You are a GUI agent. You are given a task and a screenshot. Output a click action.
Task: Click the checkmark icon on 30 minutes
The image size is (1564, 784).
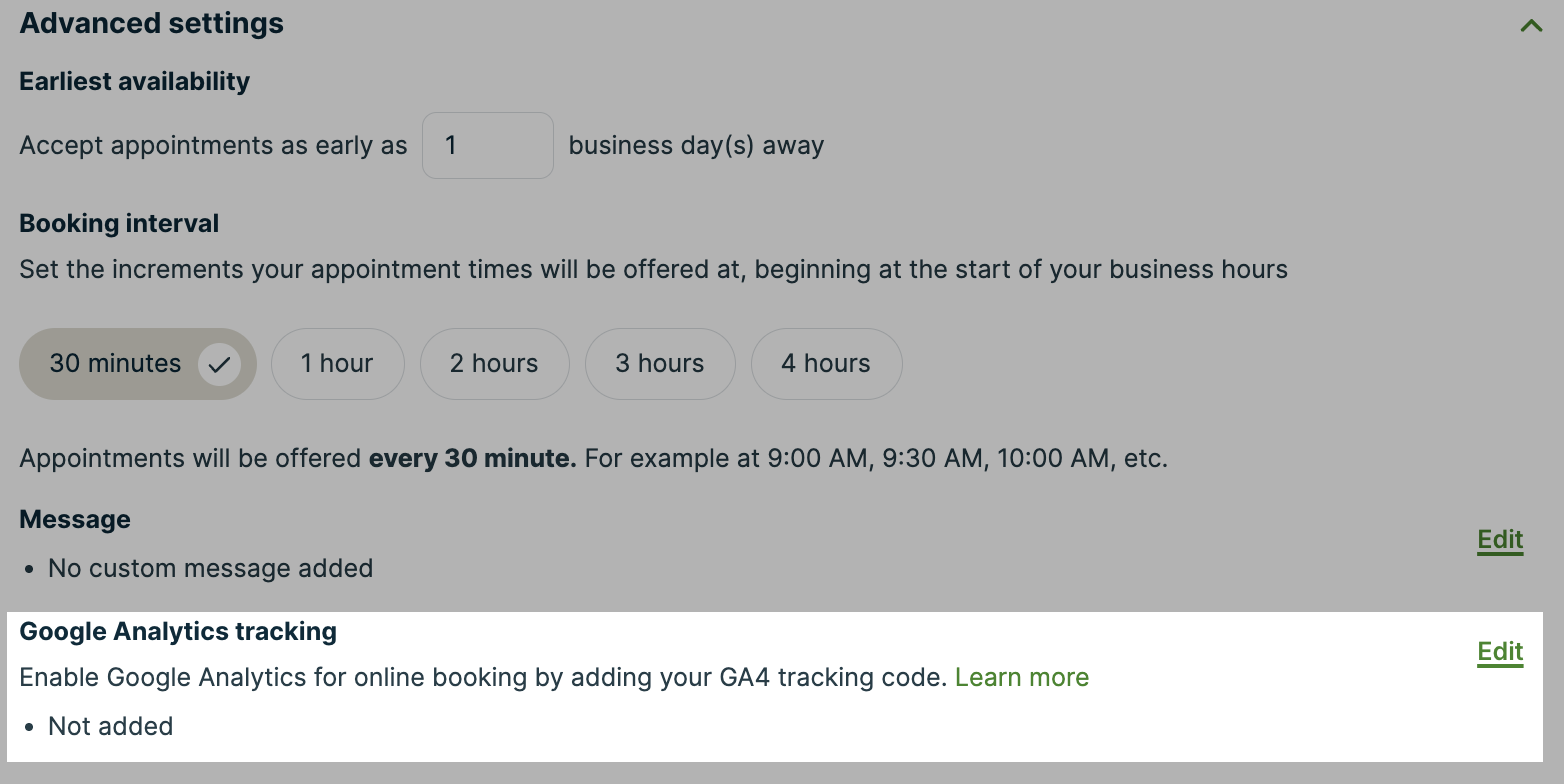coord(219,364)
